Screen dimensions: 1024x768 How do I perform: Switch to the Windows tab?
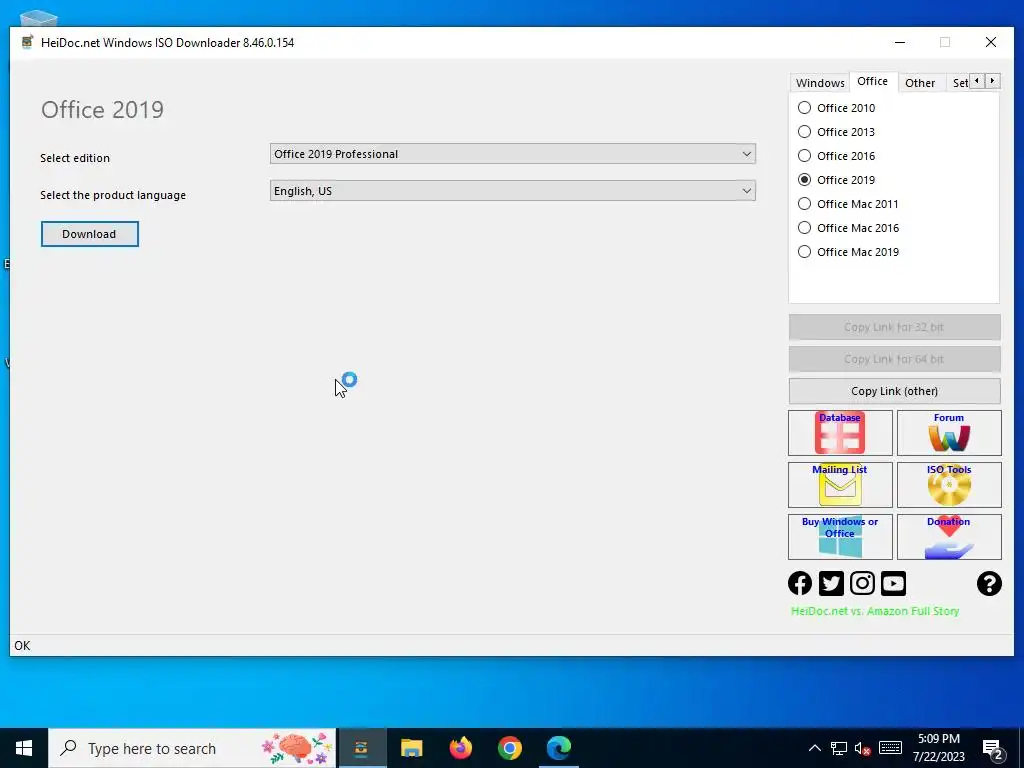click(x=820, y=83)
